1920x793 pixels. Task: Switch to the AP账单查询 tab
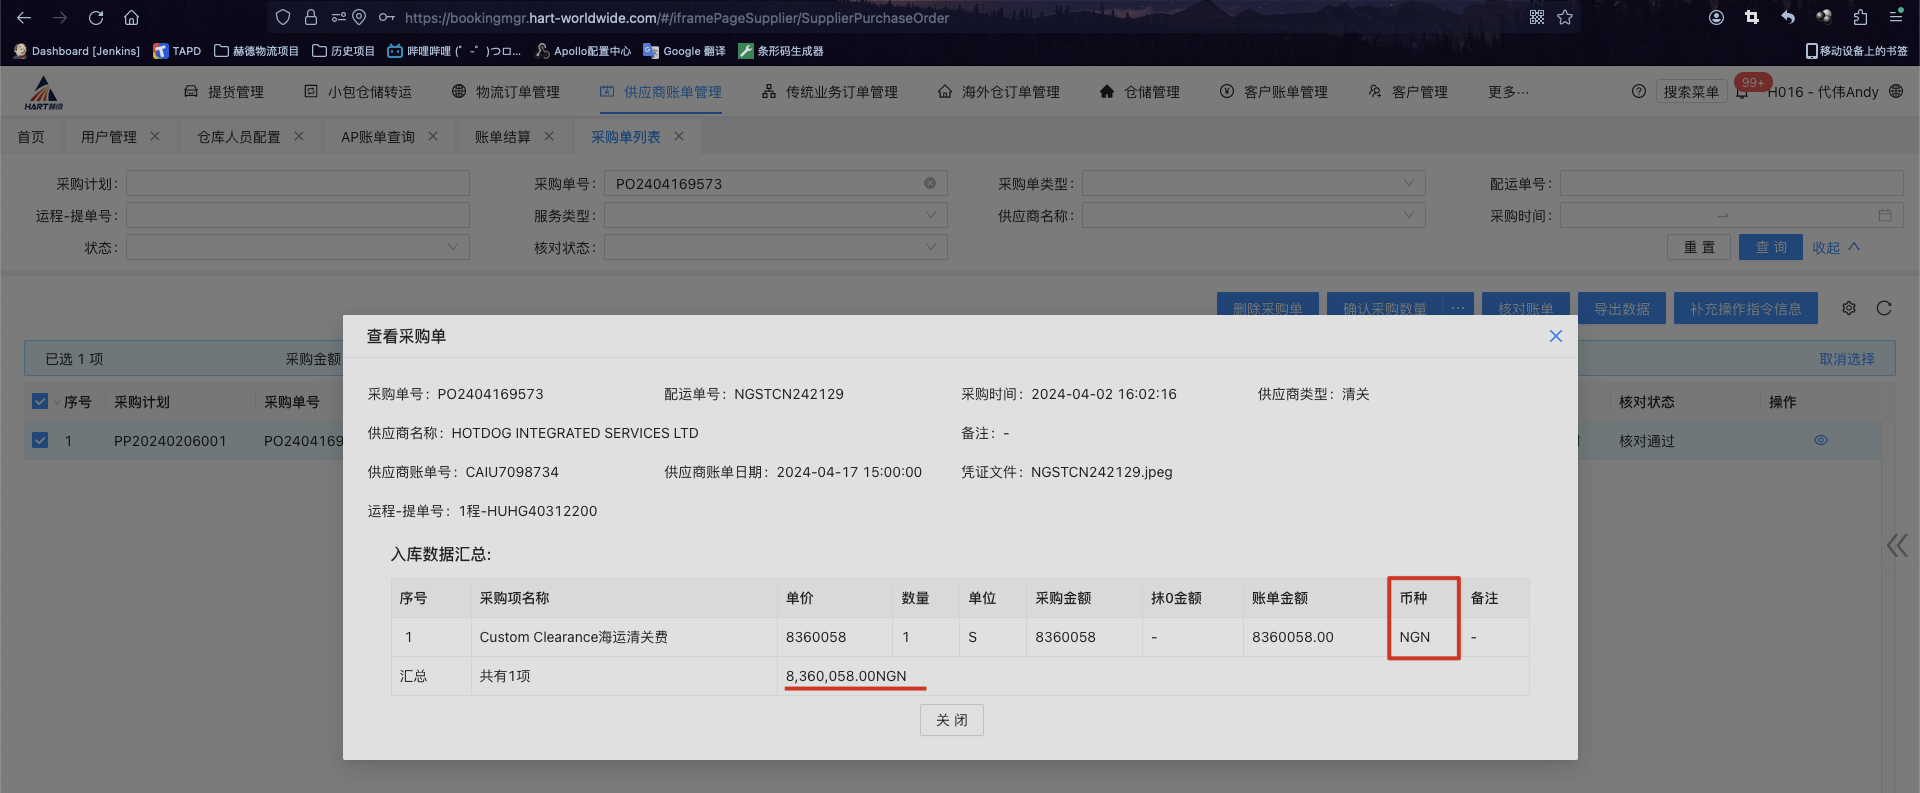coord(377,137)
